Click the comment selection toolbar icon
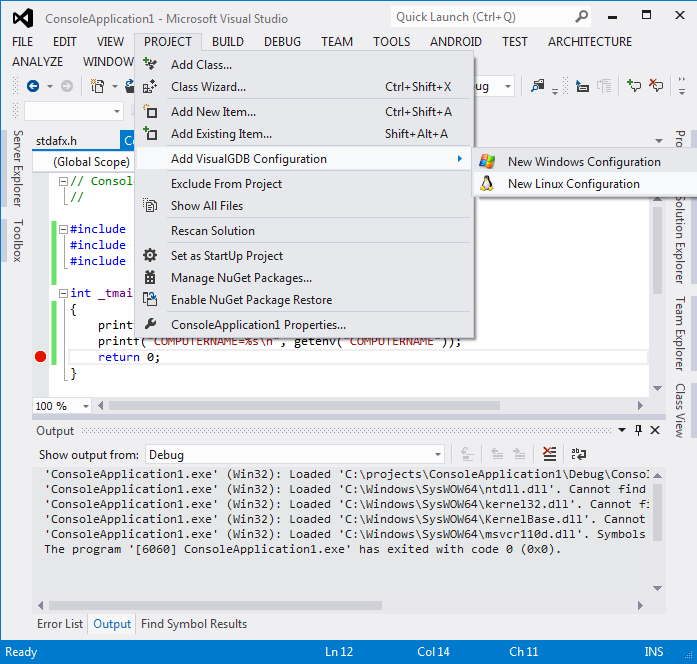The height and width of the screenshot is (664, 697). (x=633, y=85)
